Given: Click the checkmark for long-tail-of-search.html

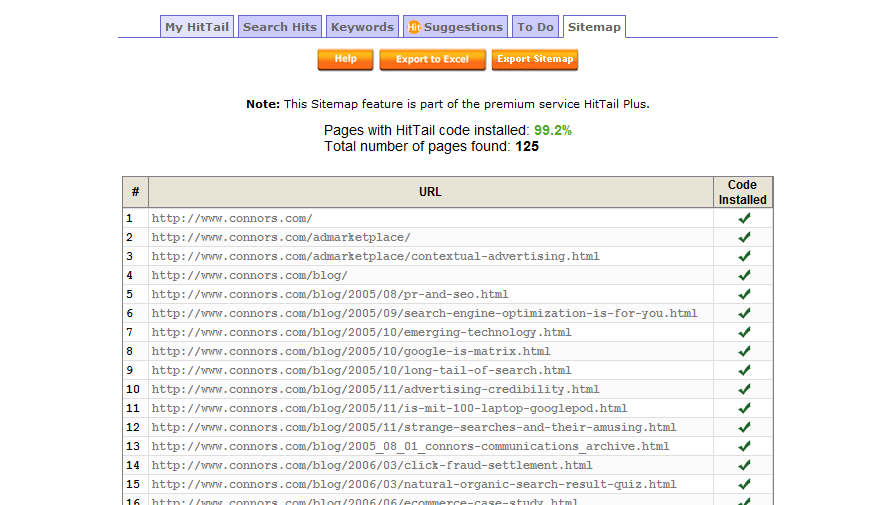Looking at the screenshot, I should (x=744, y=370).
